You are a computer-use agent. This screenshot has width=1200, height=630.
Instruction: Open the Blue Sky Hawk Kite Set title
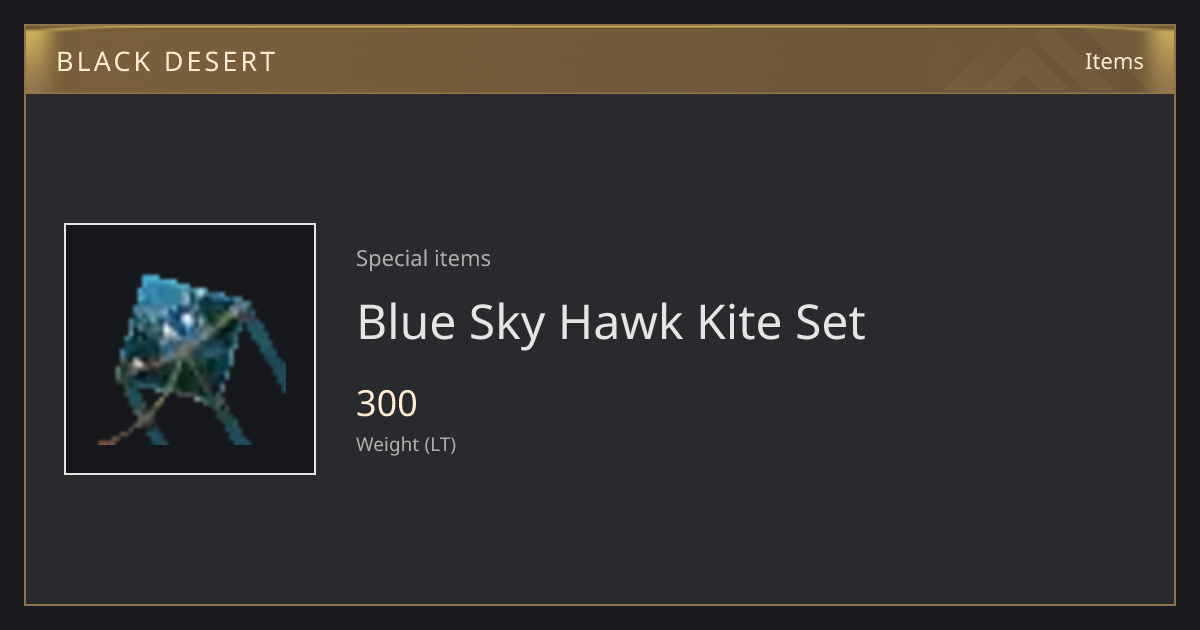tap(611, 322)
